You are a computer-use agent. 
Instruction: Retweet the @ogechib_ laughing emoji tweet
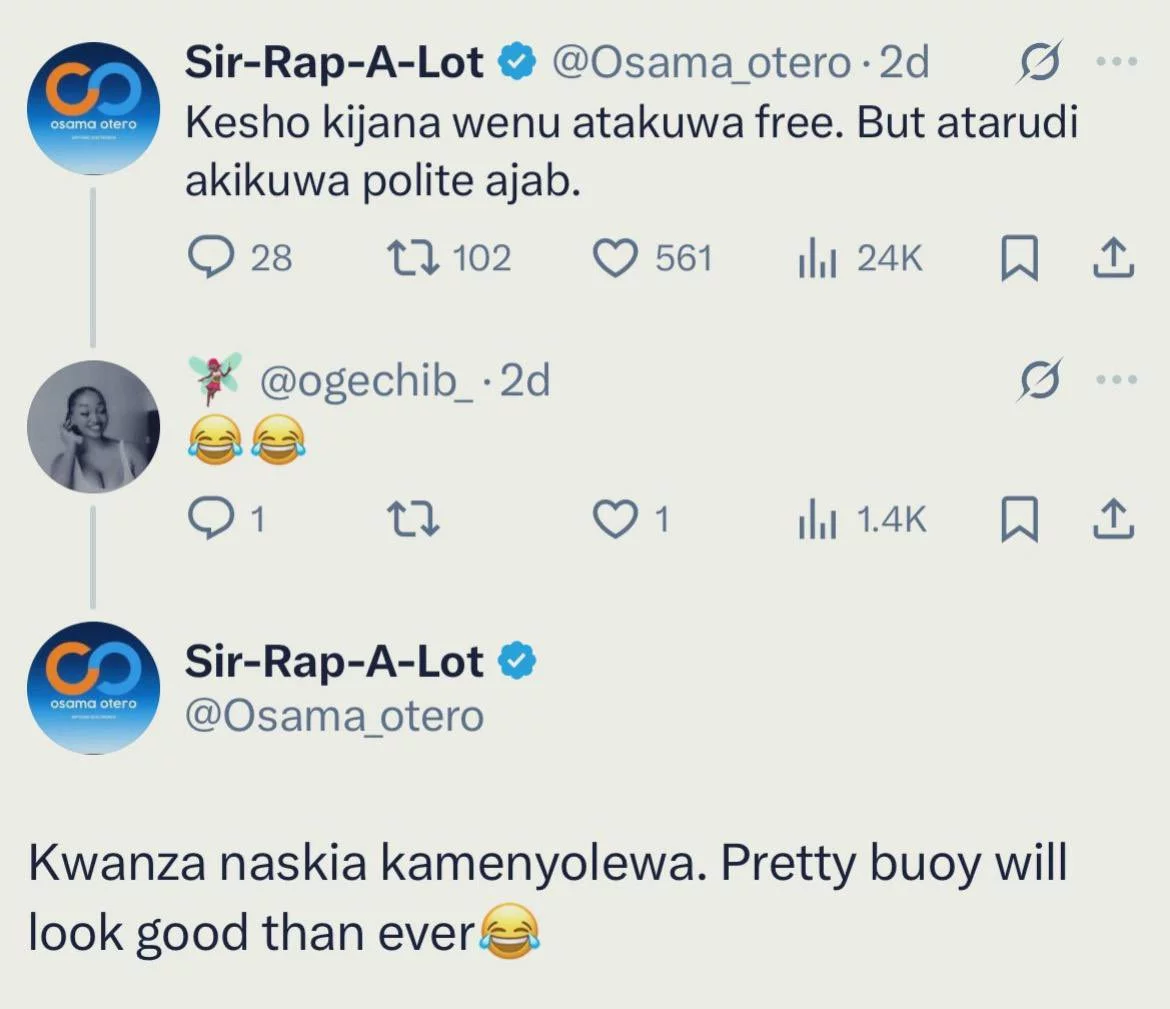[x=410, y=519]
